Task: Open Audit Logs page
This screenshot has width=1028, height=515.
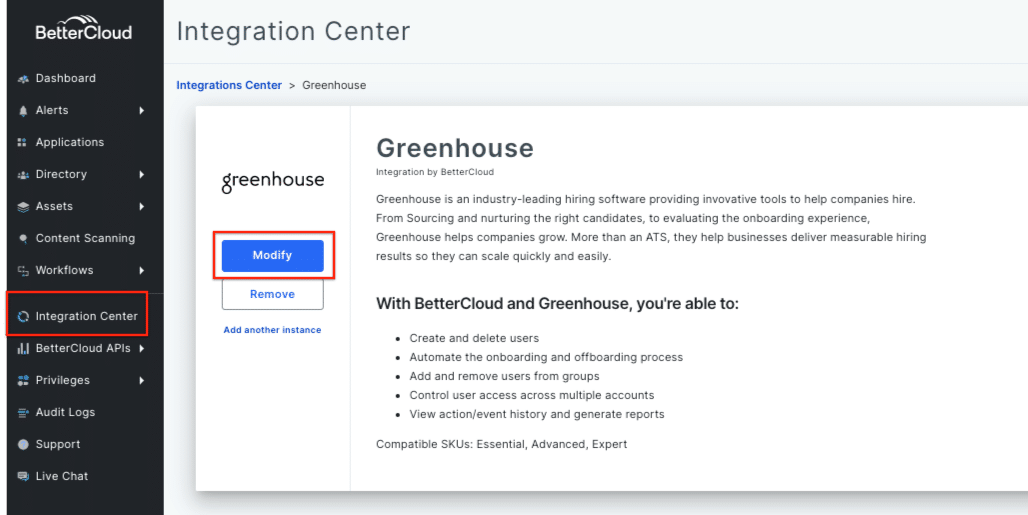Action: pyautogui.click(x=65, y=412)
